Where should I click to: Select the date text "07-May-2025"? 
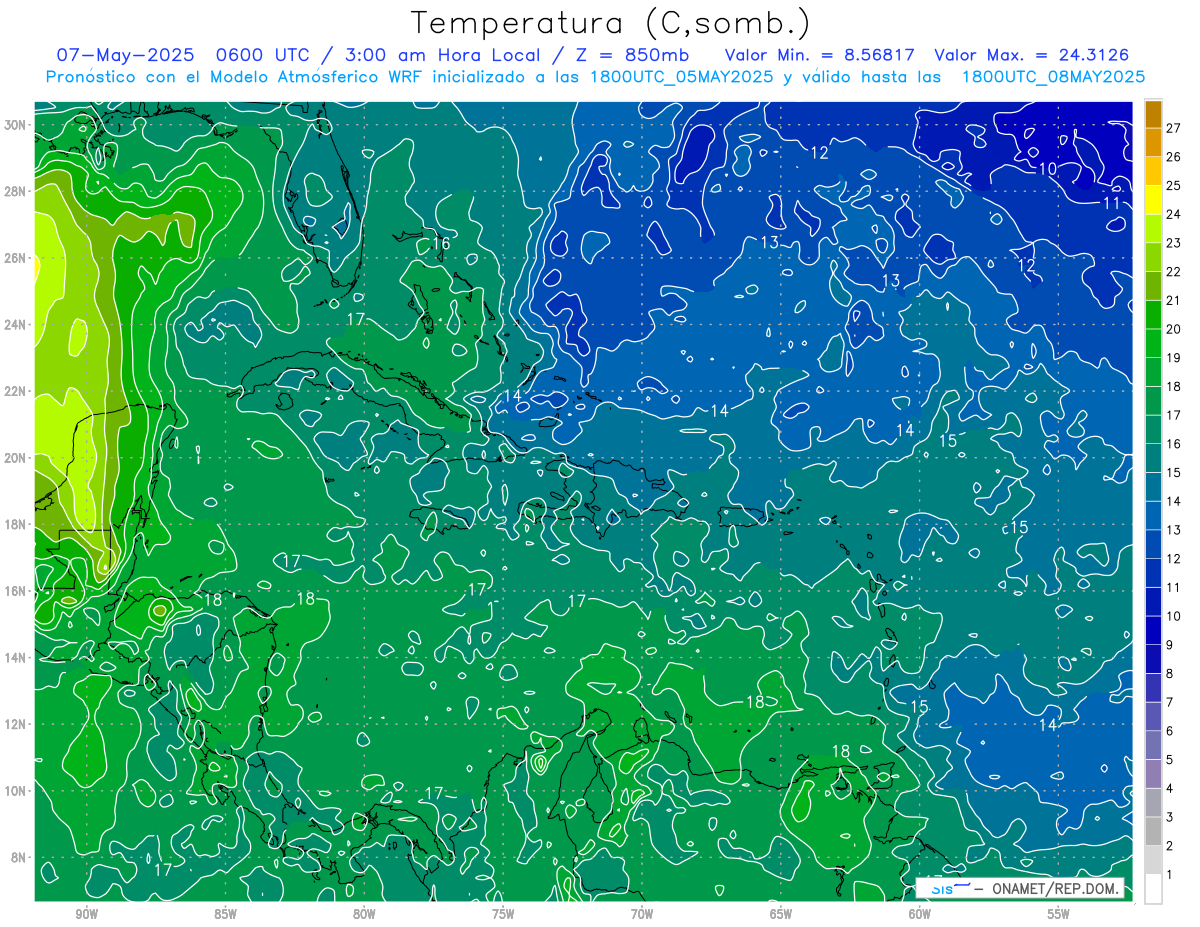[x=124, y=55]
